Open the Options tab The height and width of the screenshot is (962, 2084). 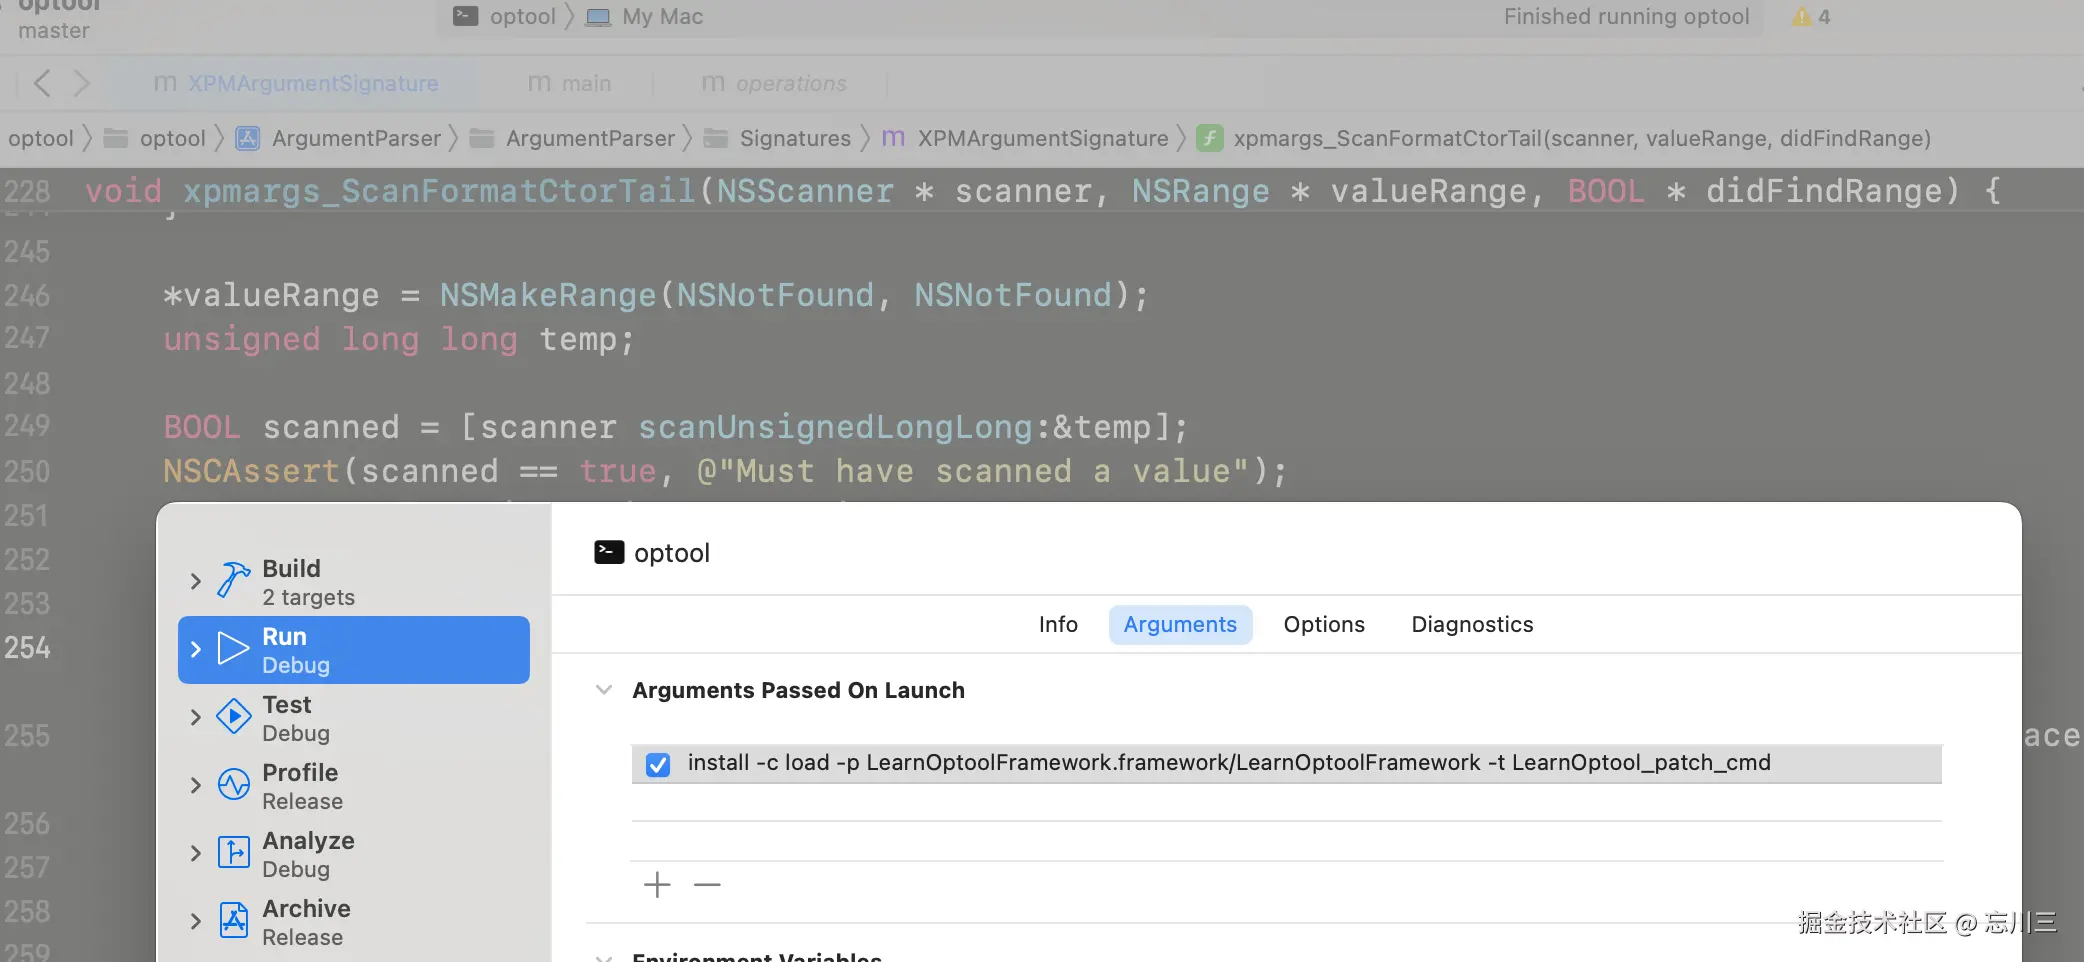1324,625
